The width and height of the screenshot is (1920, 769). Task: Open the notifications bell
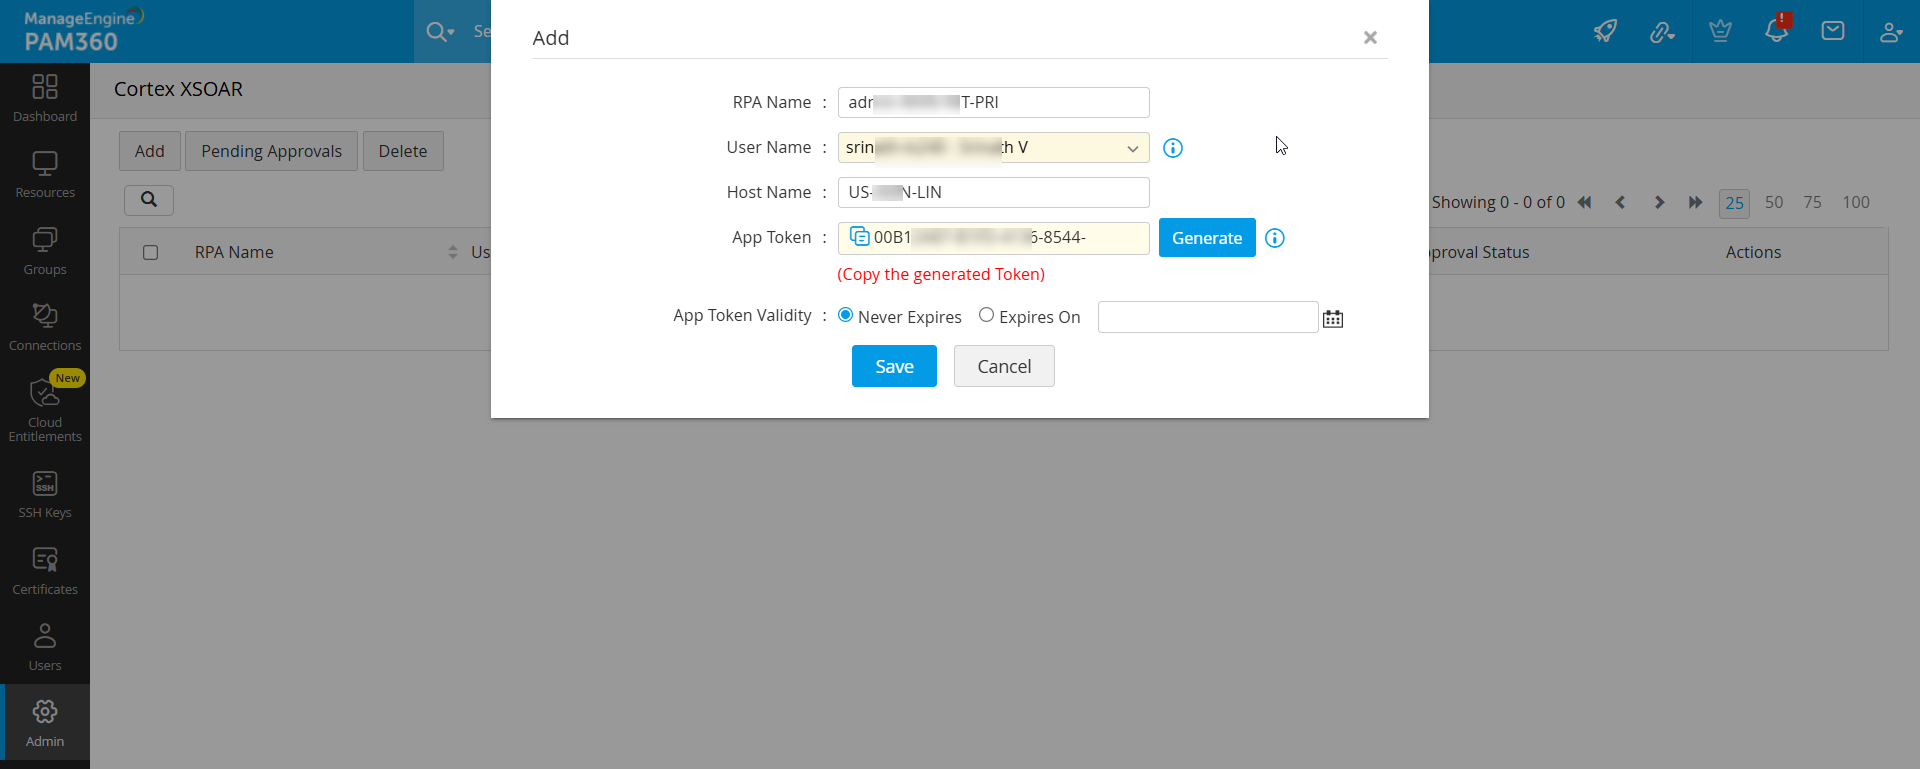[1777, 31]
